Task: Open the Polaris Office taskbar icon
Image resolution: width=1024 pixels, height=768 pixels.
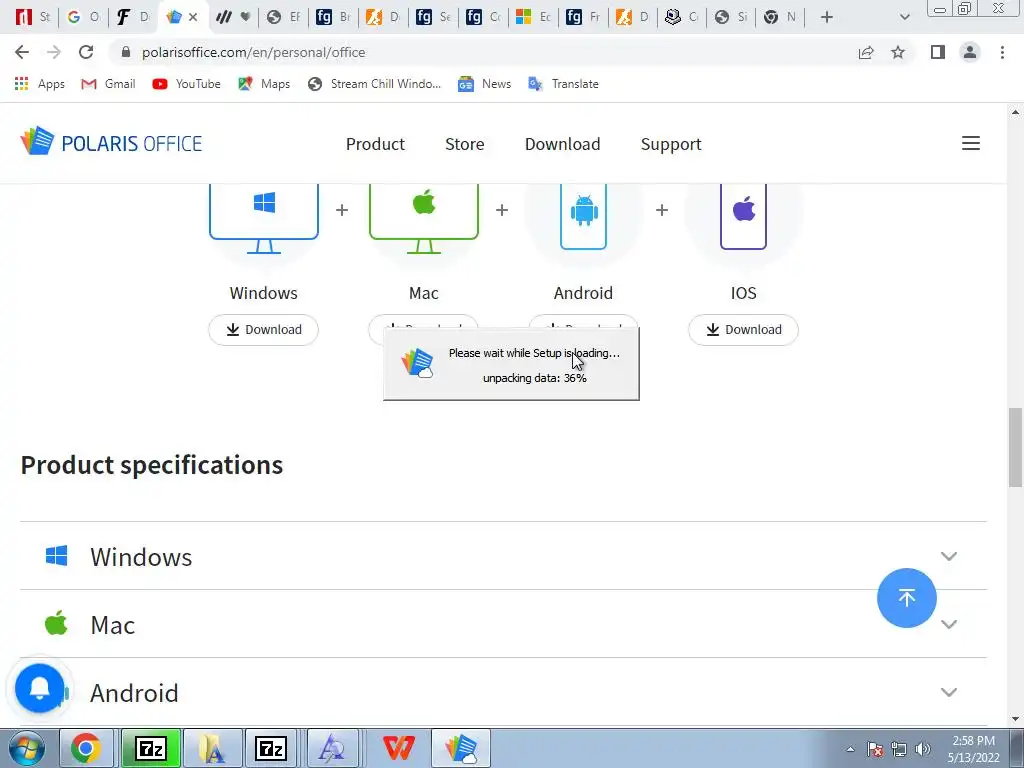Action: point(460,748)
